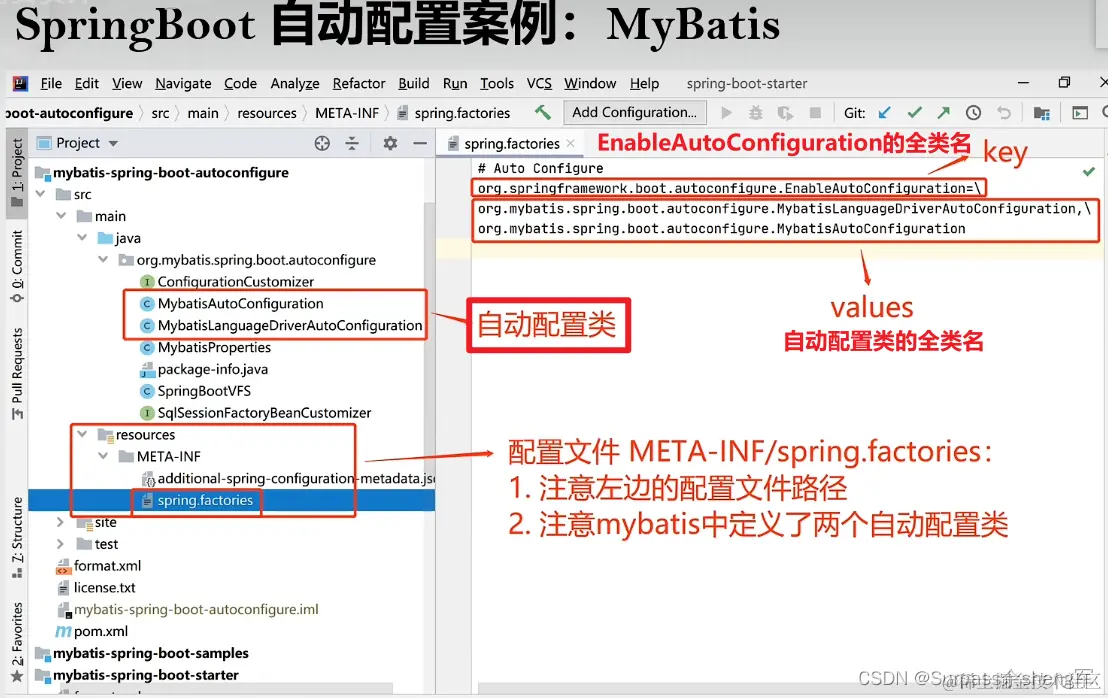Click the Run green play icon

click(726, 112)
